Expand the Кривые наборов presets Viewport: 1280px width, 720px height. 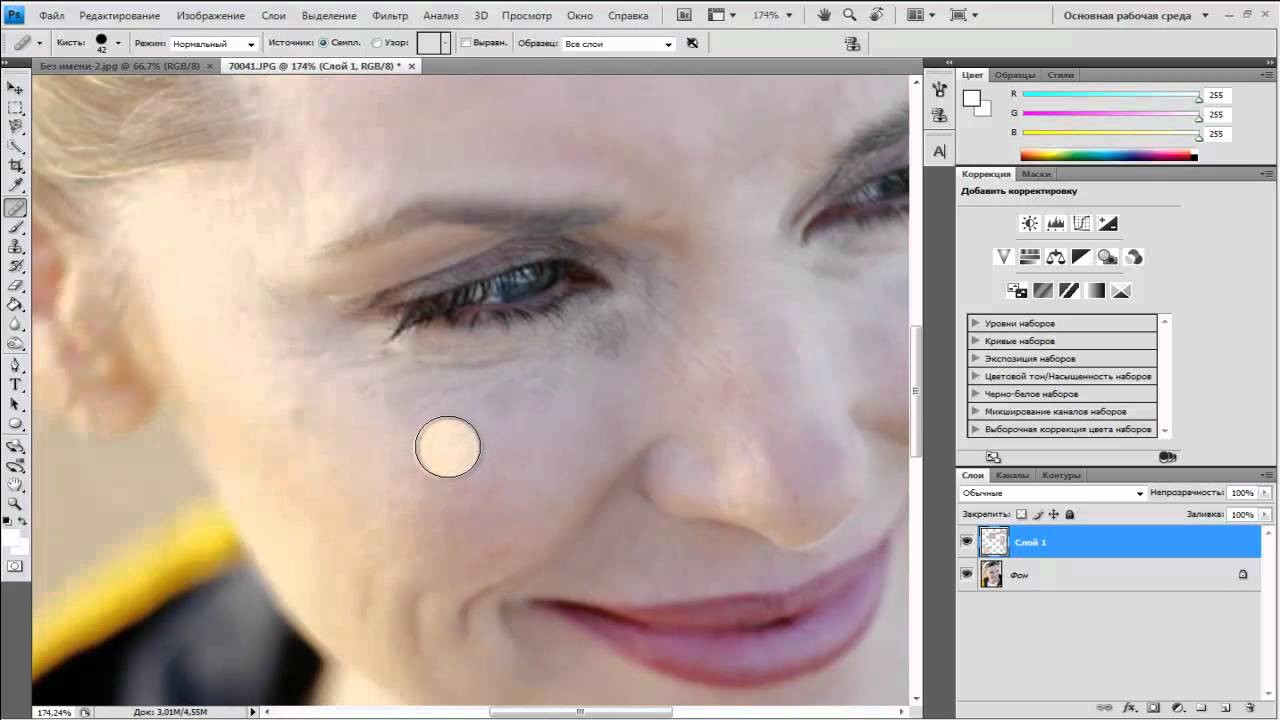[975, 341]
